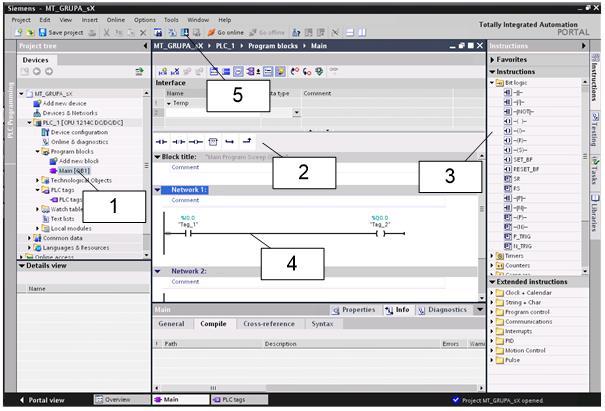Switch to the Syntax tab
The height and width of the screenshot is (411, 605).
[x=322, y=324]
